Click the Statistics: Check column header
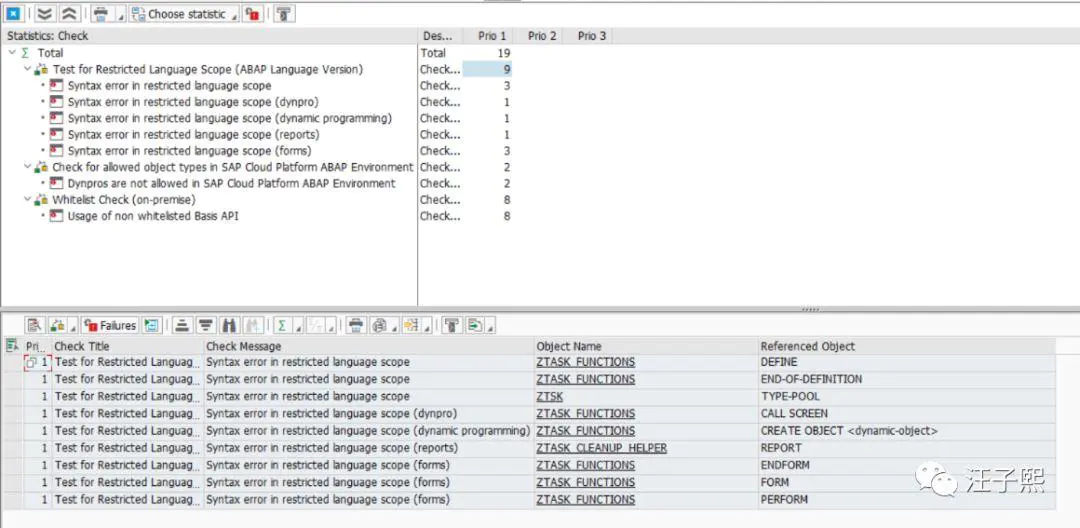 click(x=209, y=36)
